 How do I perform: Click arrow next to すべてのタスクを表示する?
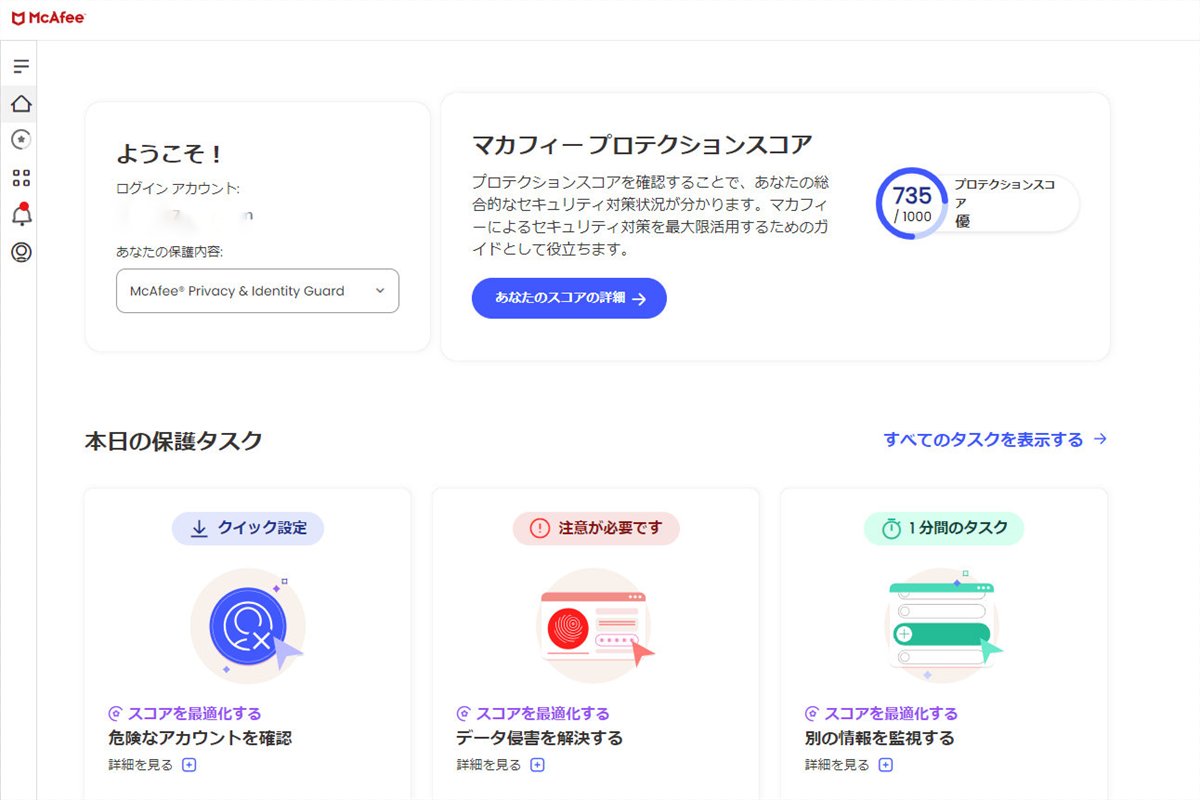click(x=1100, y=439)
